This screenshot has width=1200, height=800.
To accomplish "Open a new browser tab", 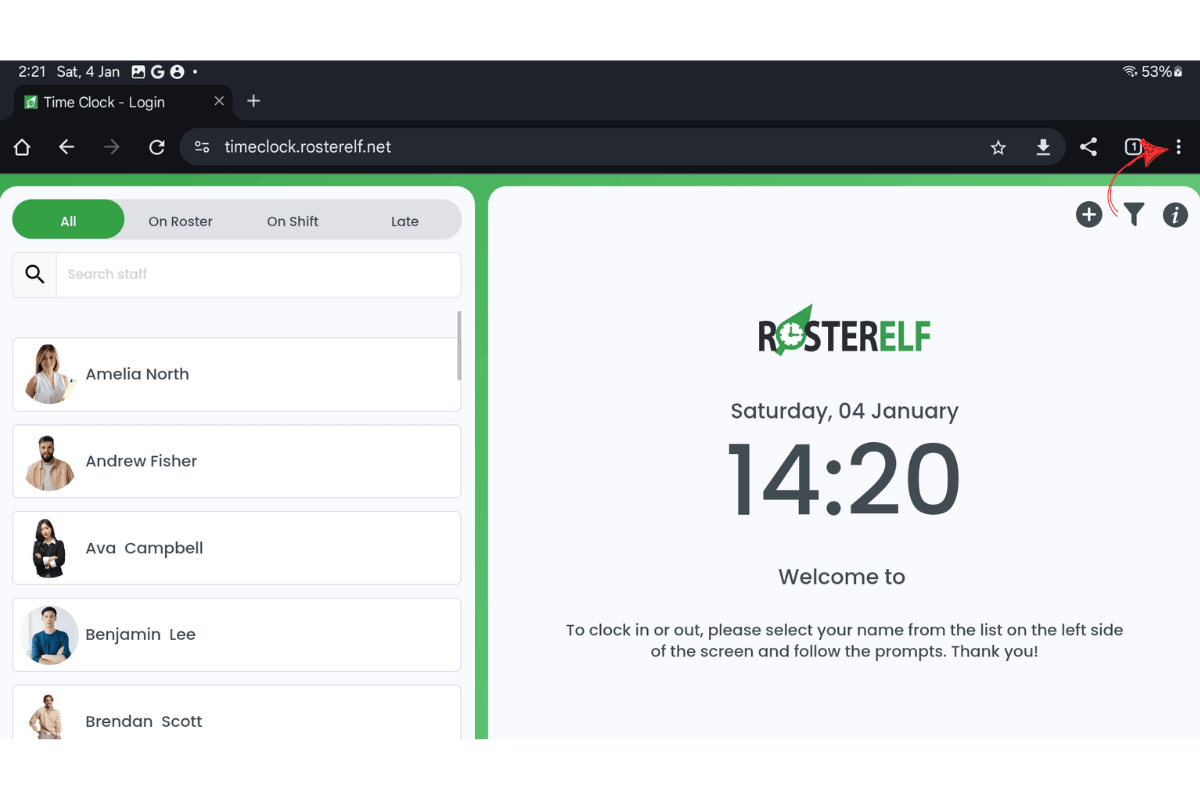I will click(253, 101).
